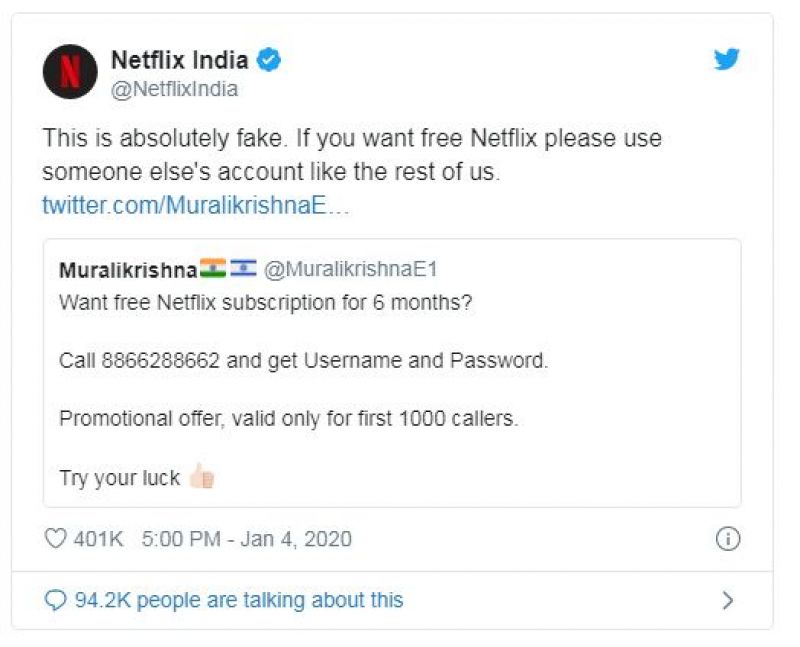Open the 5:00 PM - Jan 4, 2020 timestamp
Viewport: 800px width, 647px height.
246,539
